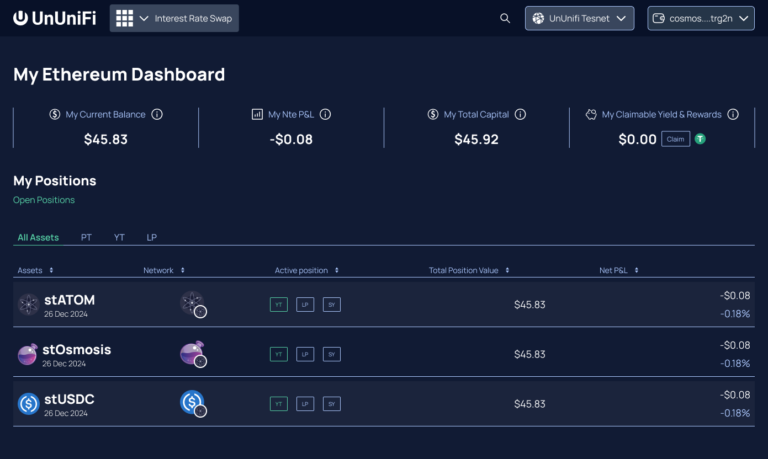Click the My Ethereum Dashboard heading

pos(119,74)
